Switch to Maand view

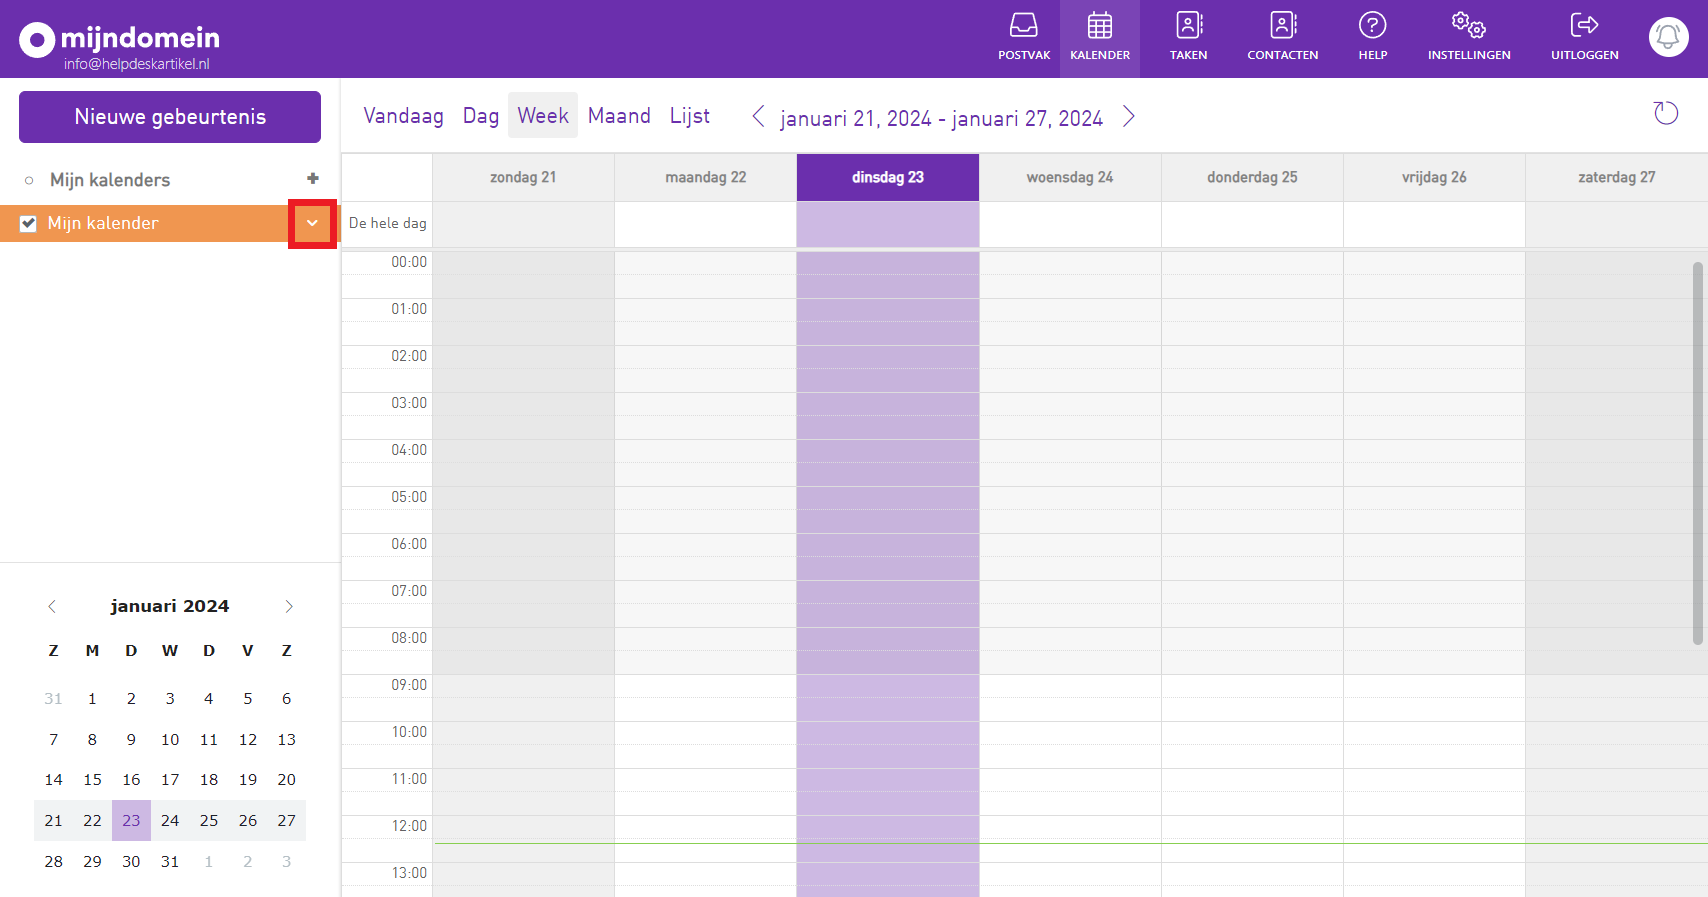[x=619, y=116]
